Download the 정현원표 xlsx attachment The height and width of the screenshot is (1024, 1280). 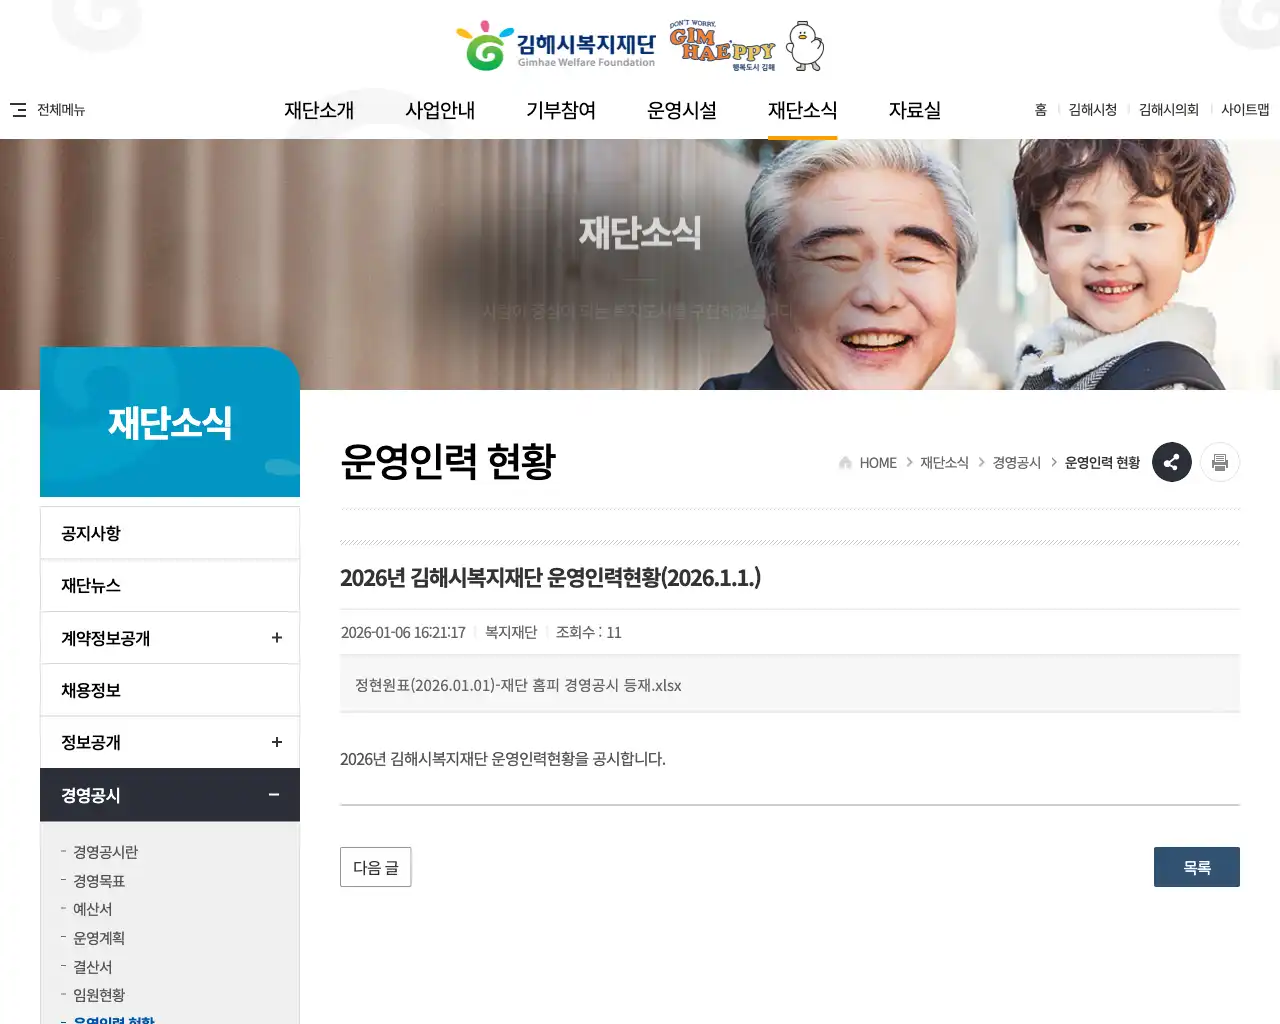[x=518, y=685]
